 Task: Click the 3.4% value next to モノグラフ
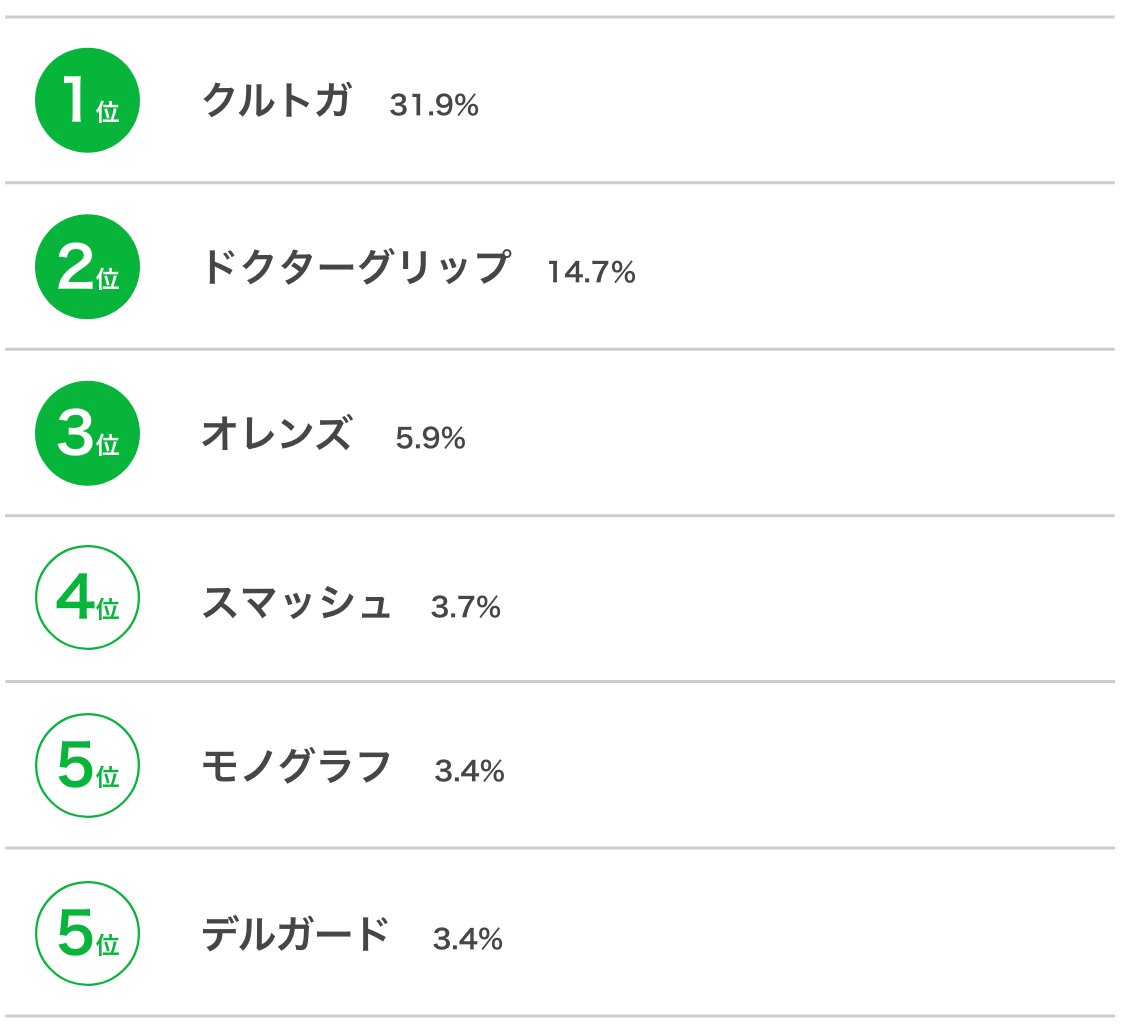click(x=469, y=771)
